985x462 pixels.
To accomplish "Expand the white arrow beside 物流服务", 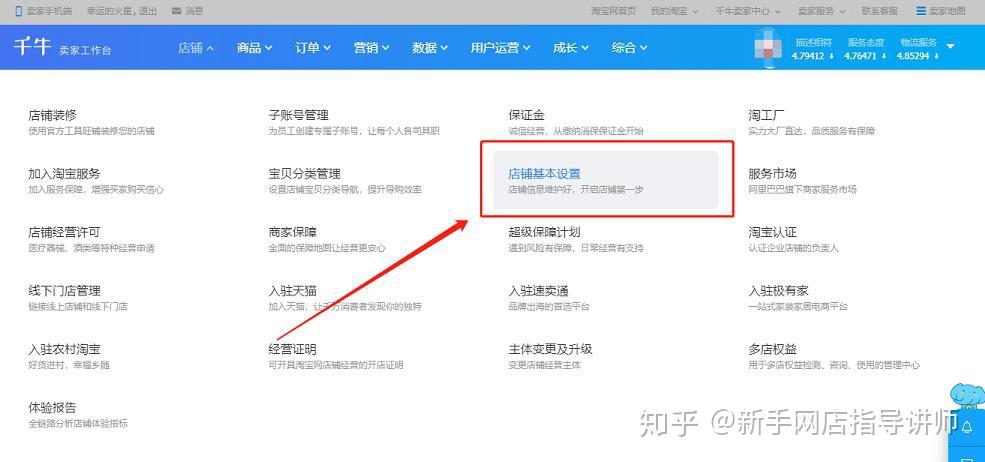I will tap(950, 46).
